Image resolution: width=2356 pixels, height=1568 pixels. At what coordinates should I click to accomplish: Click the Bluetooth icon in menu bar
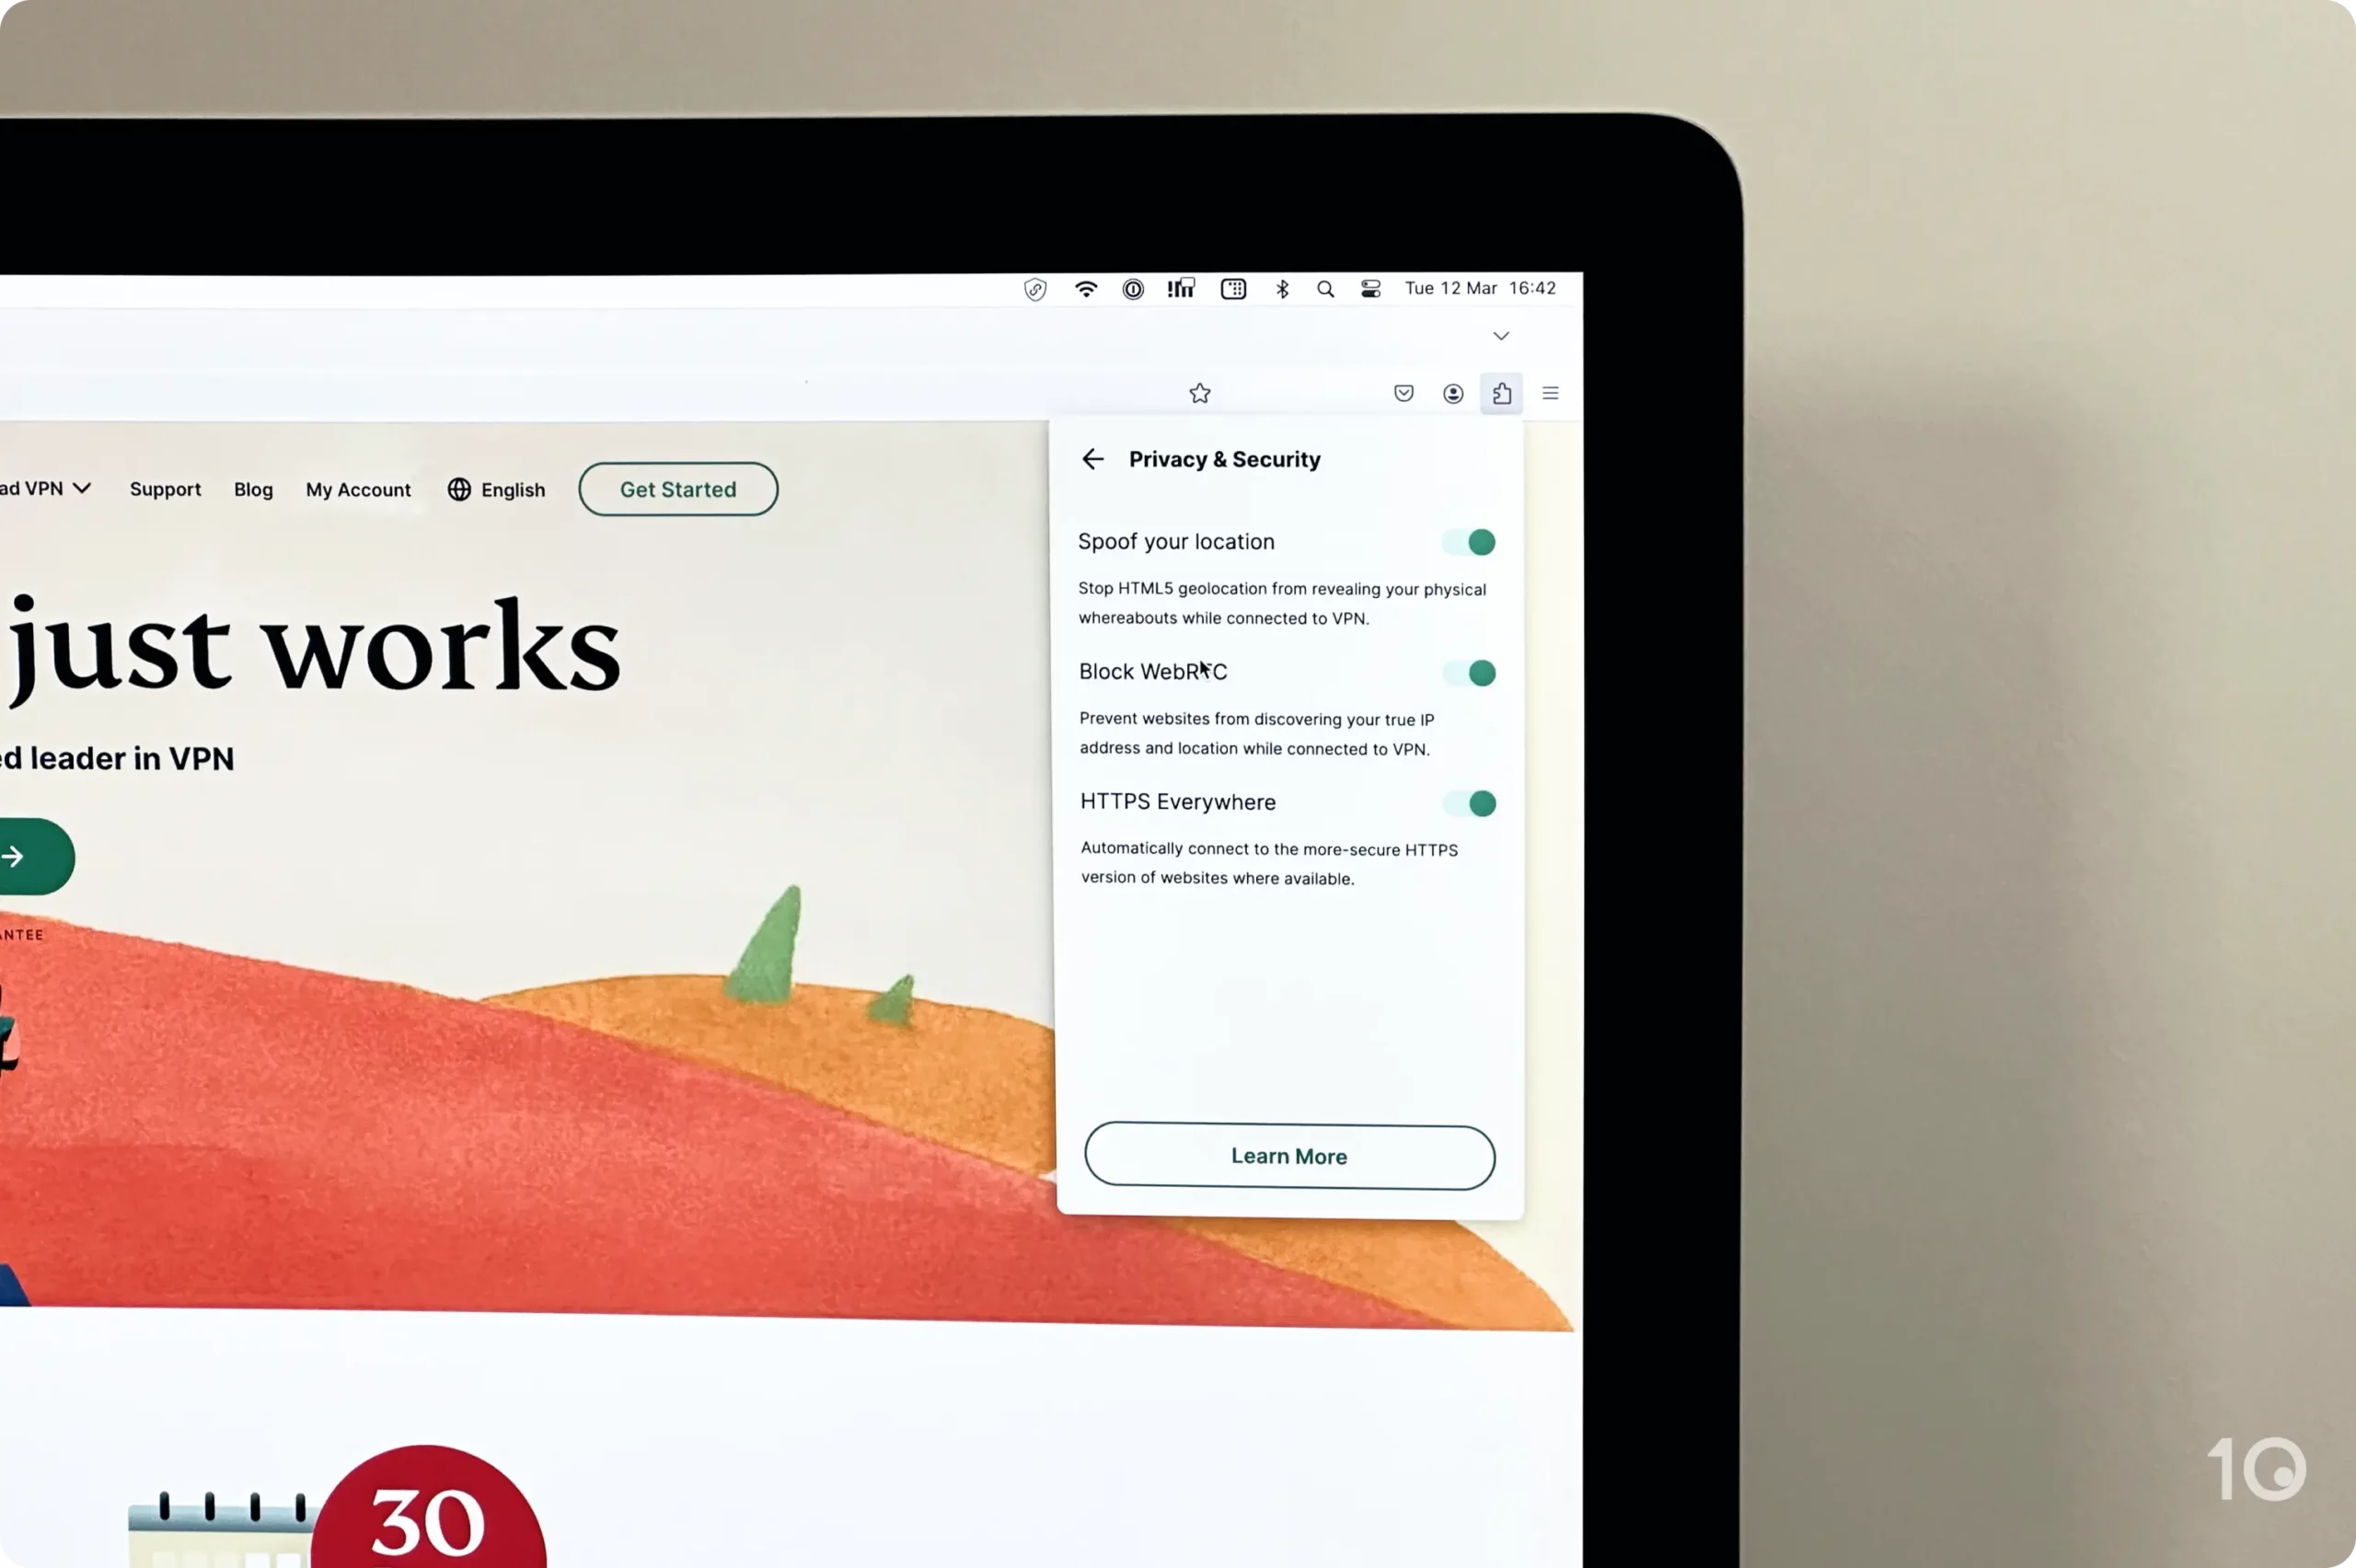pos(1281,289)
